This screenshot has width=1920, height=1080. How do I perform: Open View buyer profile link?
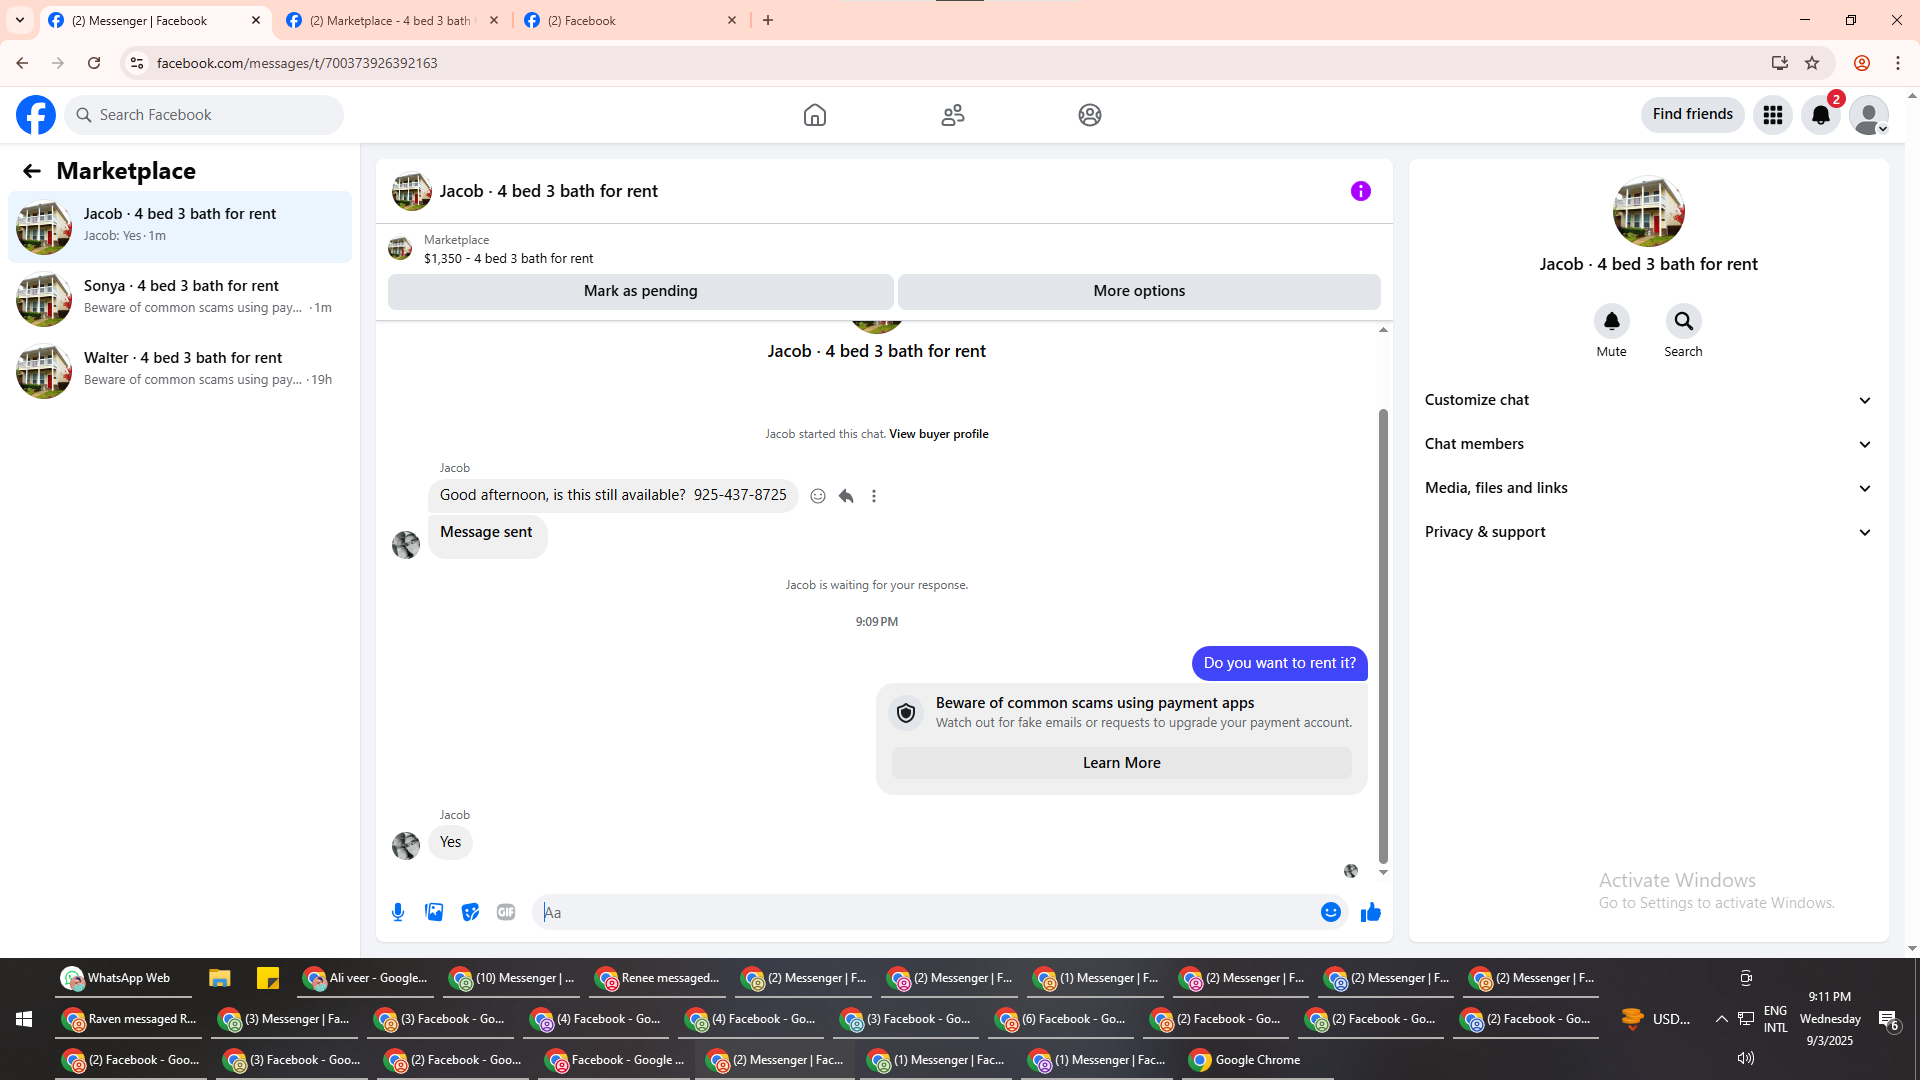click(x=939, y=434)
